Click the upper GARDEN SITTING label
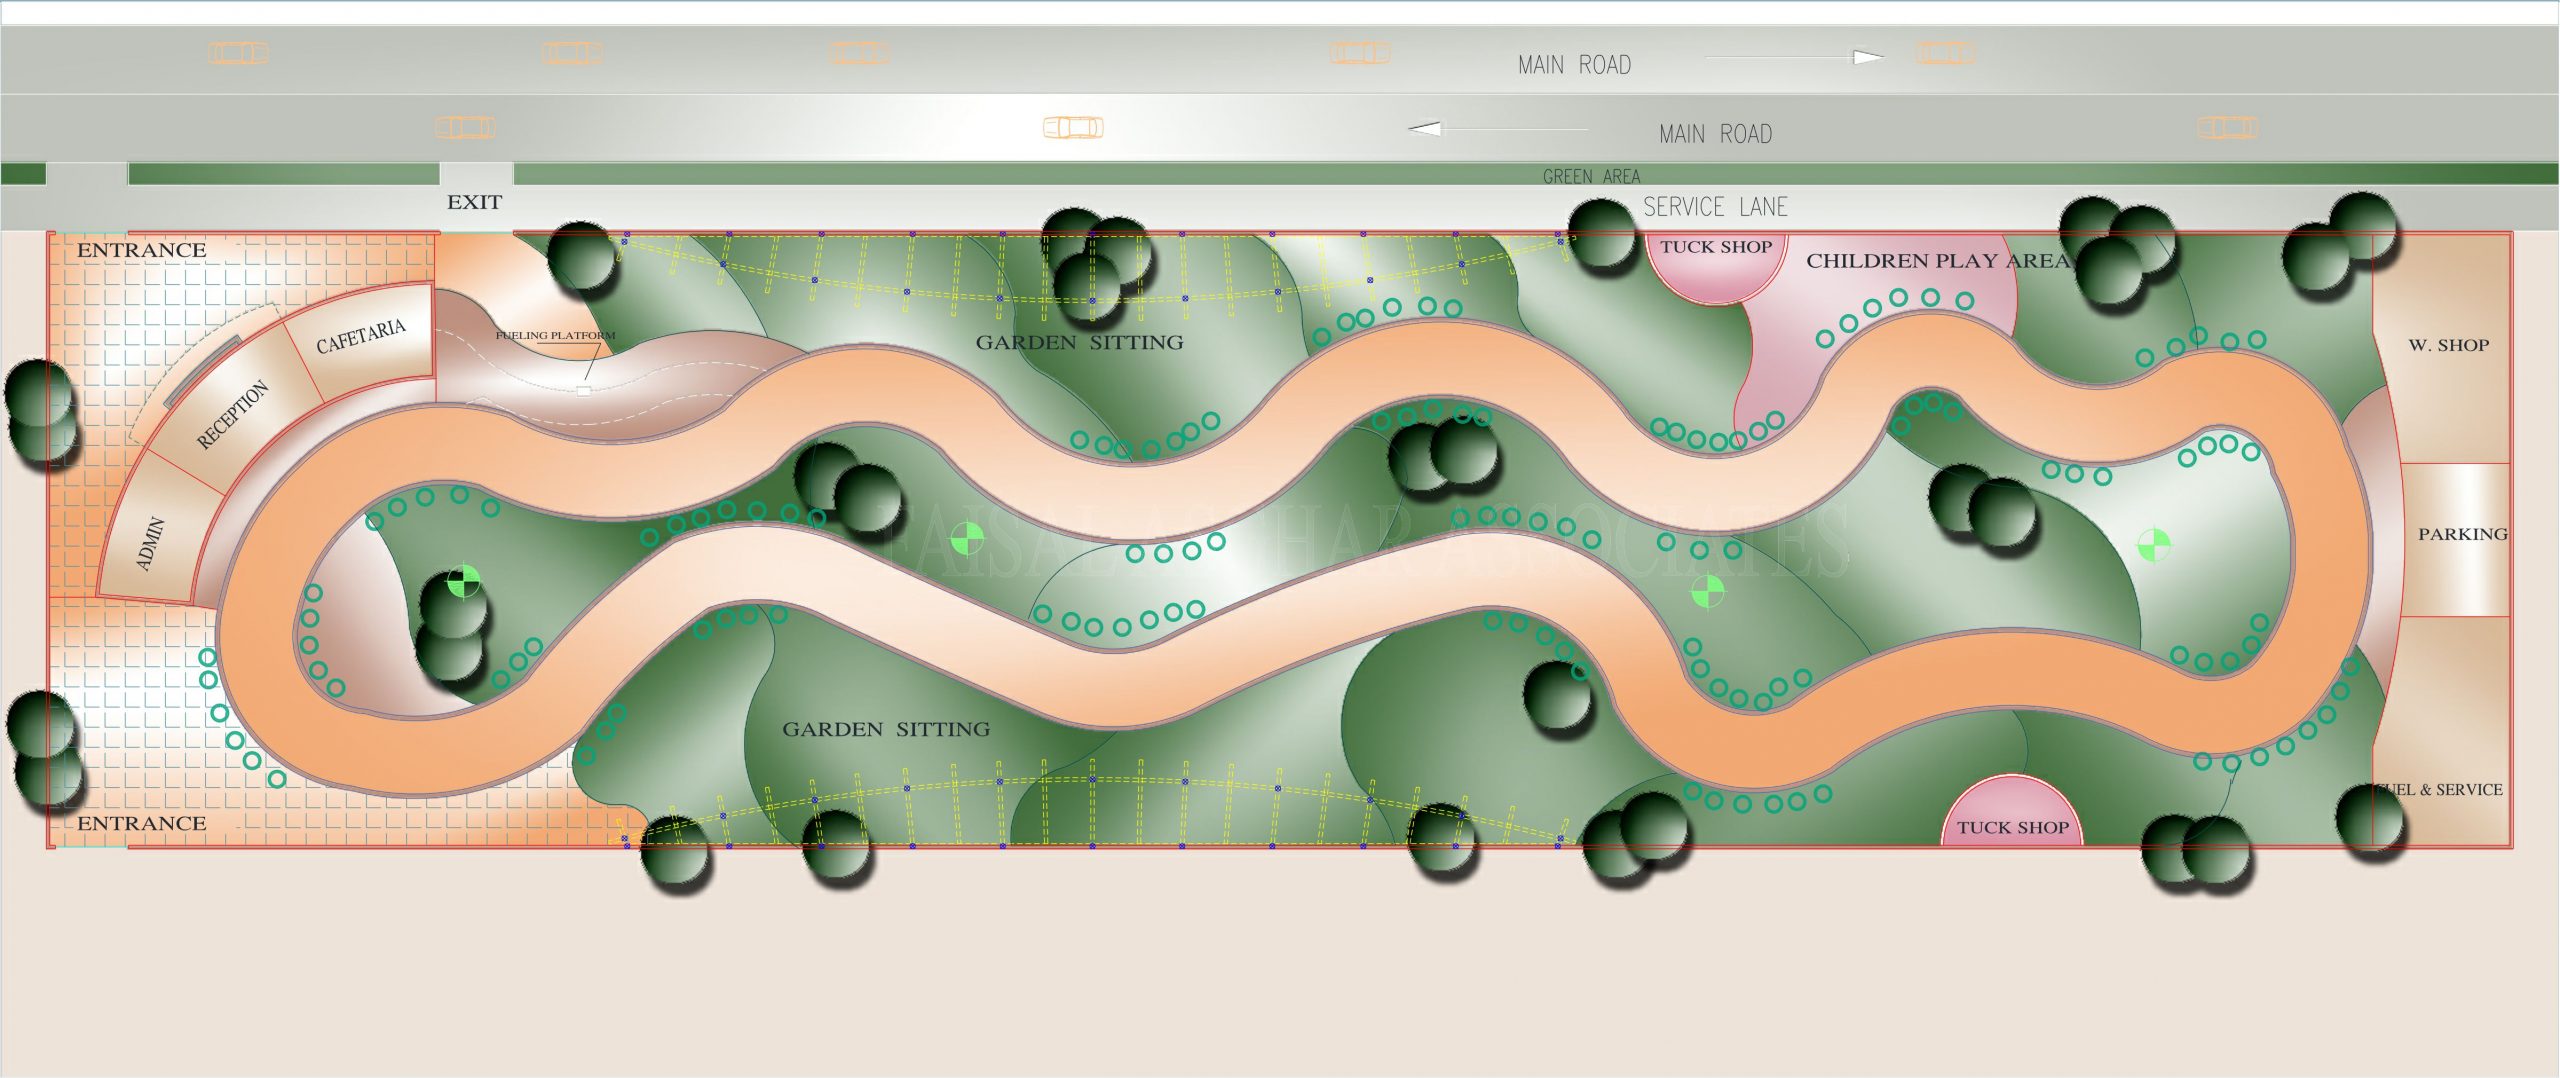Viewport: 2560px width, 1078px height. (x=1079, y=343)
